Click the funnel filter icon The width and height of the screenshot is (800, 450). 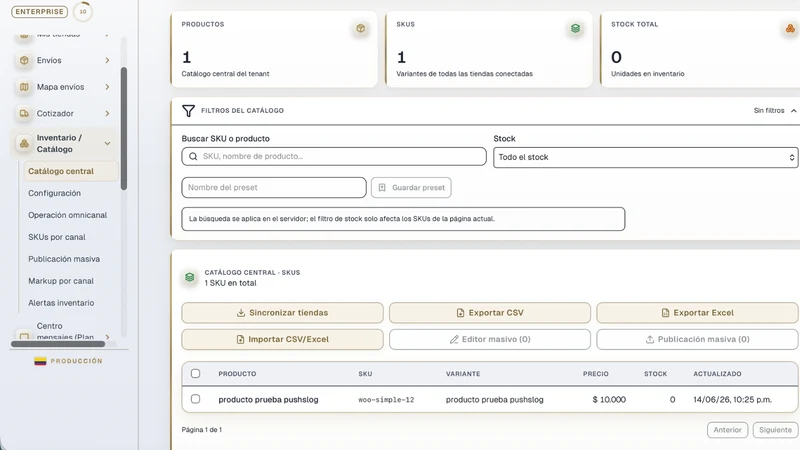pos(188,111)
